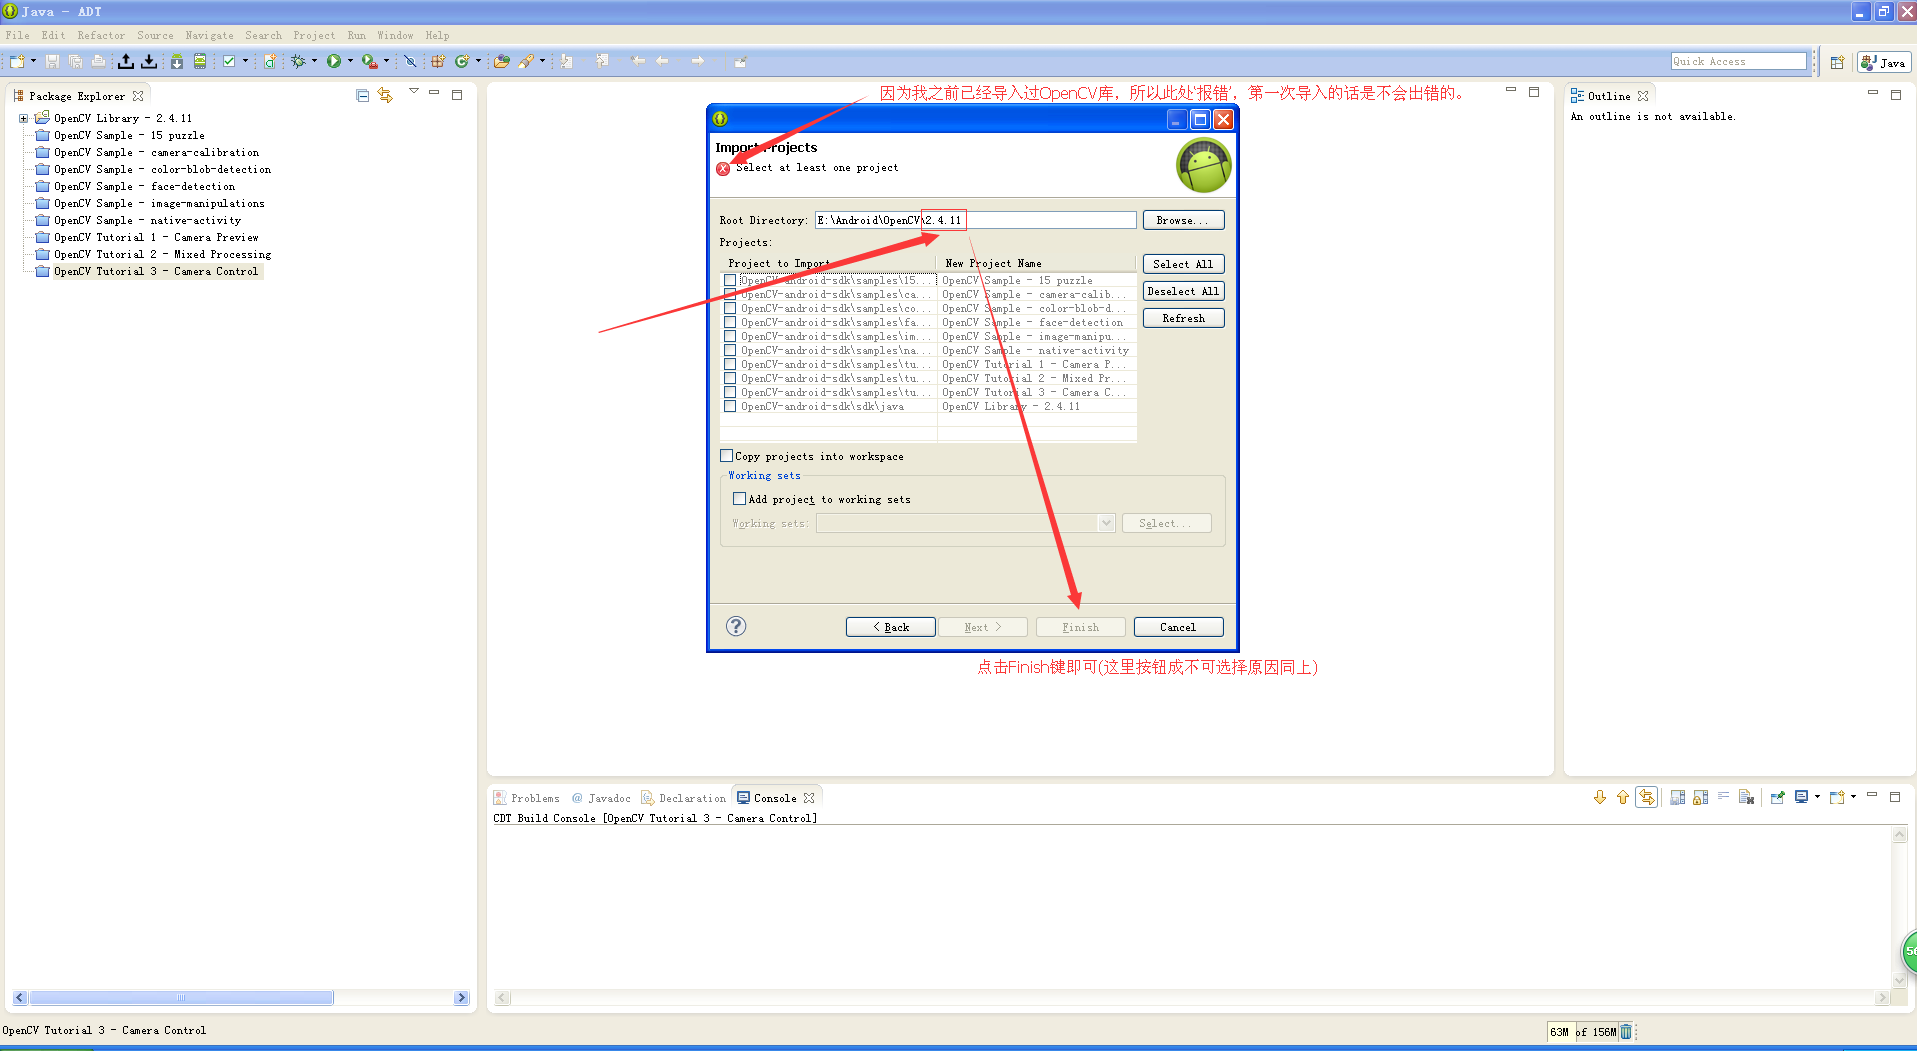Click the Save disk icon in toolbar
This screenshot has width=1917, height=1051.
click(52, 61)
